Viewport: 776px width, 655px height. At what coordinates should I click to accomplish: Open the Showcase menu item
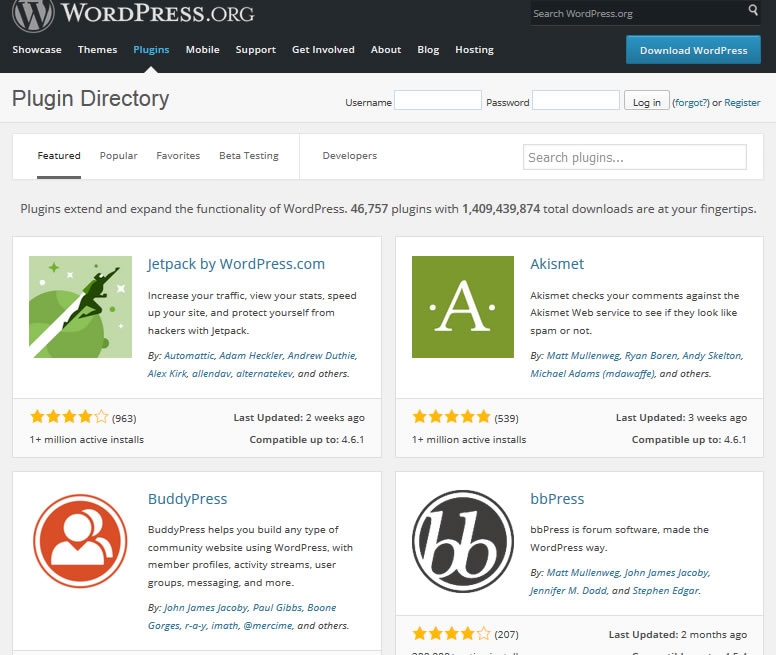(37, 49)
